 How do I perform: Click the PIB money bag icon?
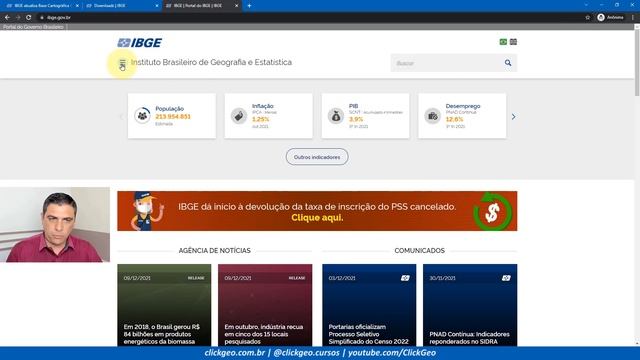click(x=336, y=116)
